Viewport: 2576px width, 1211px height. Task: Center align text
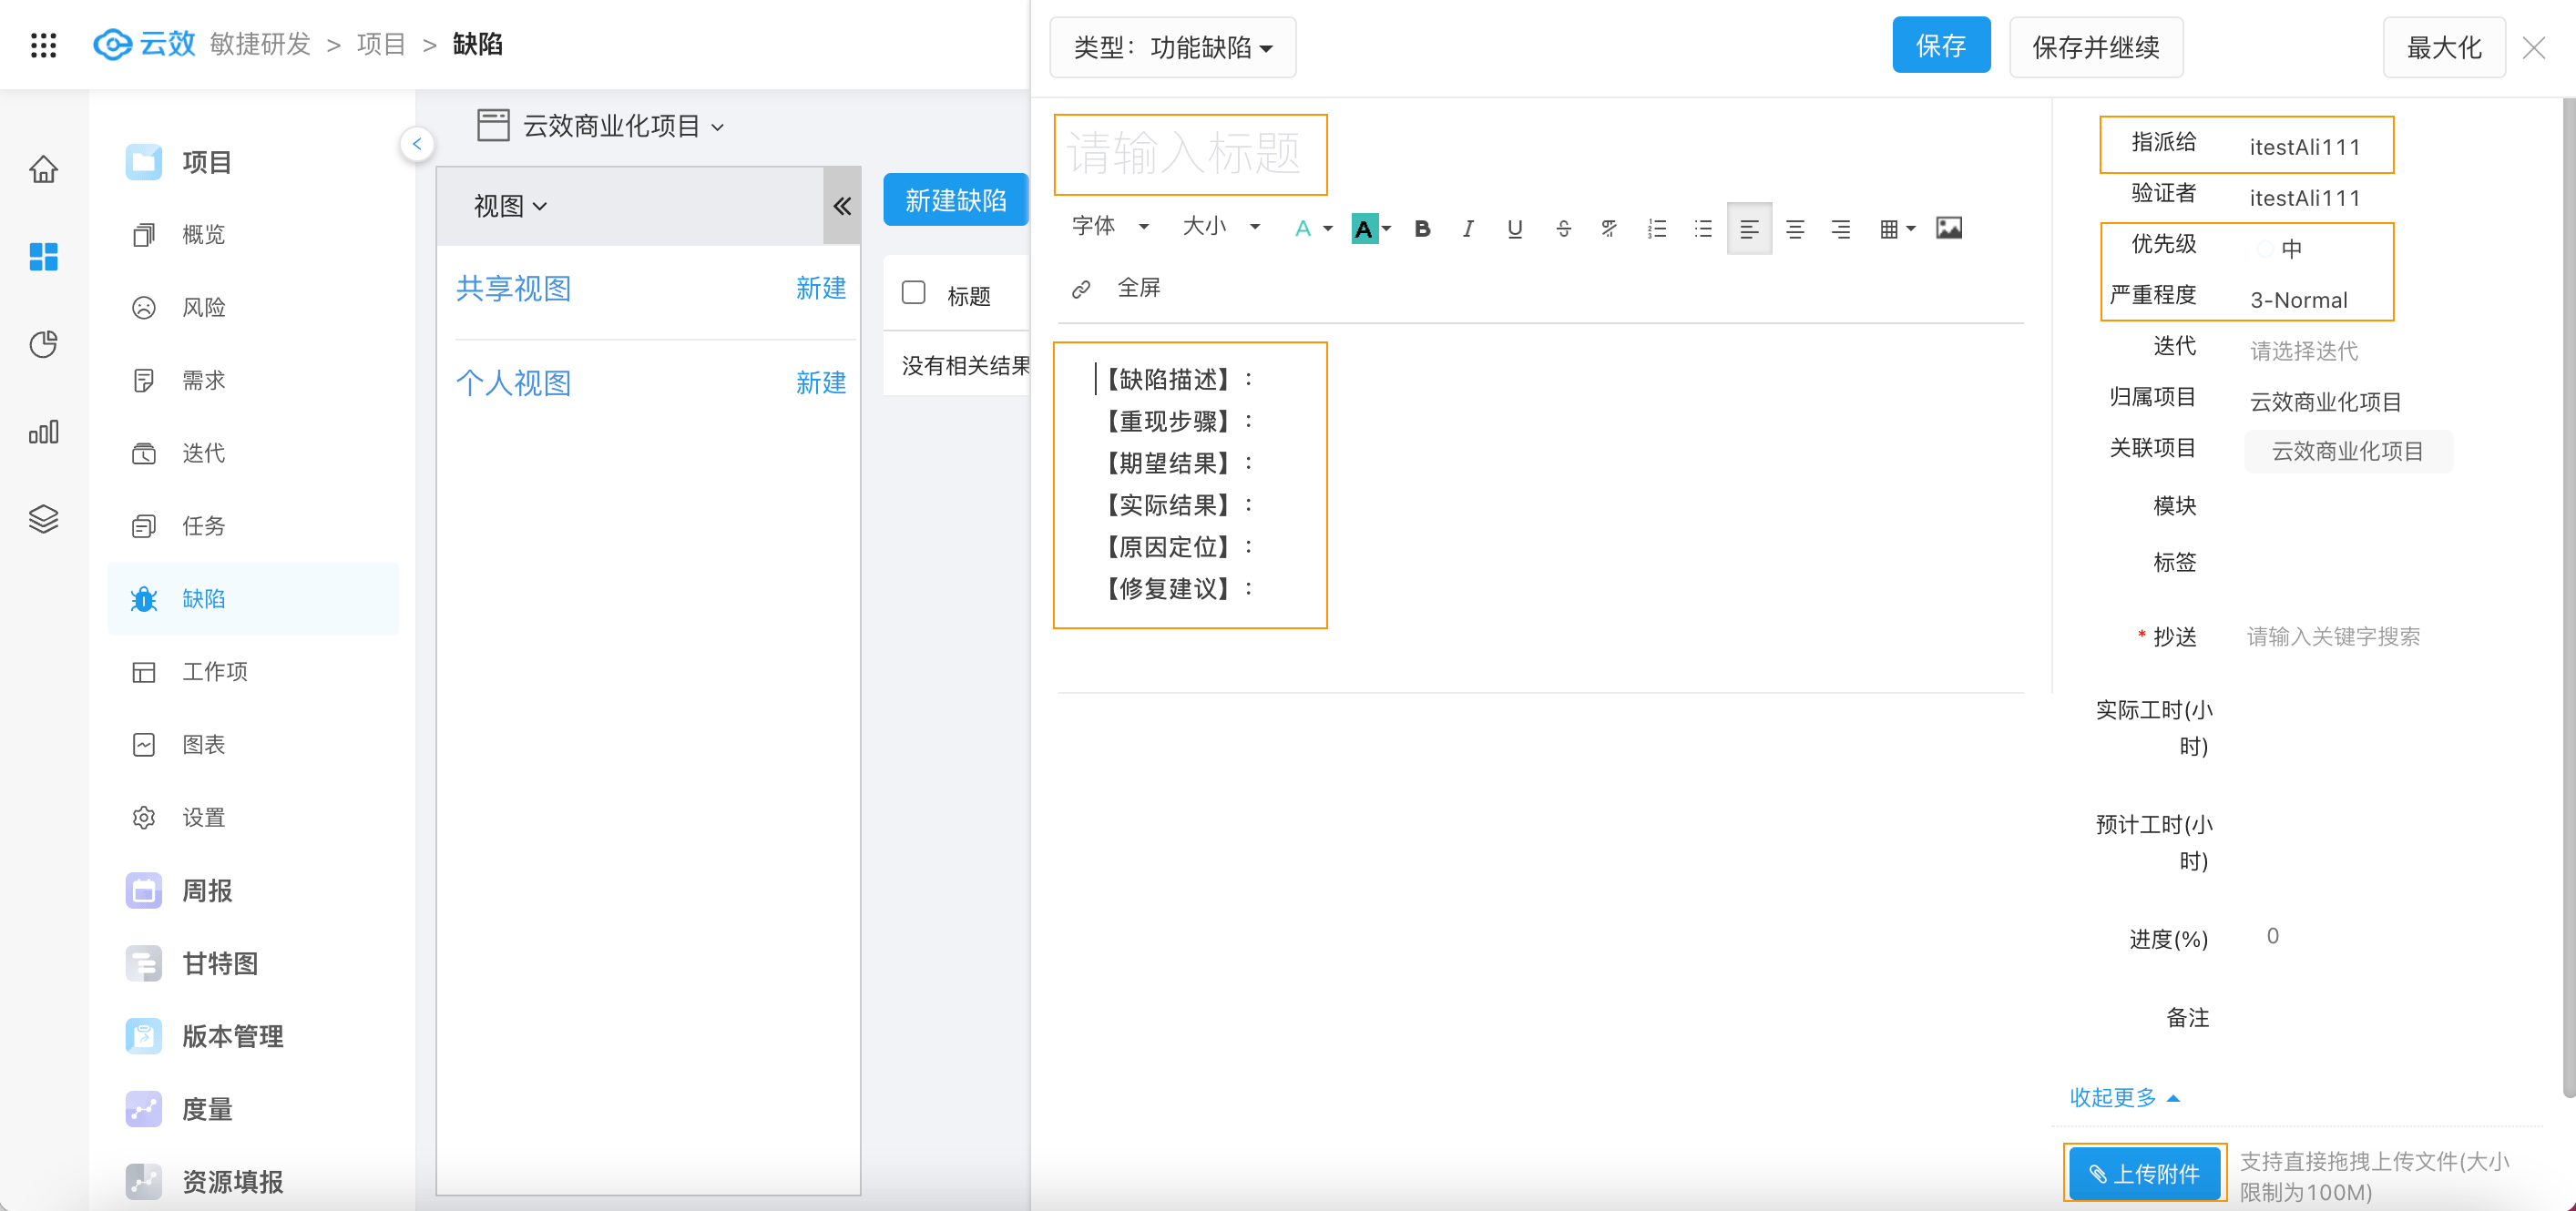[x=1795, y=229]
